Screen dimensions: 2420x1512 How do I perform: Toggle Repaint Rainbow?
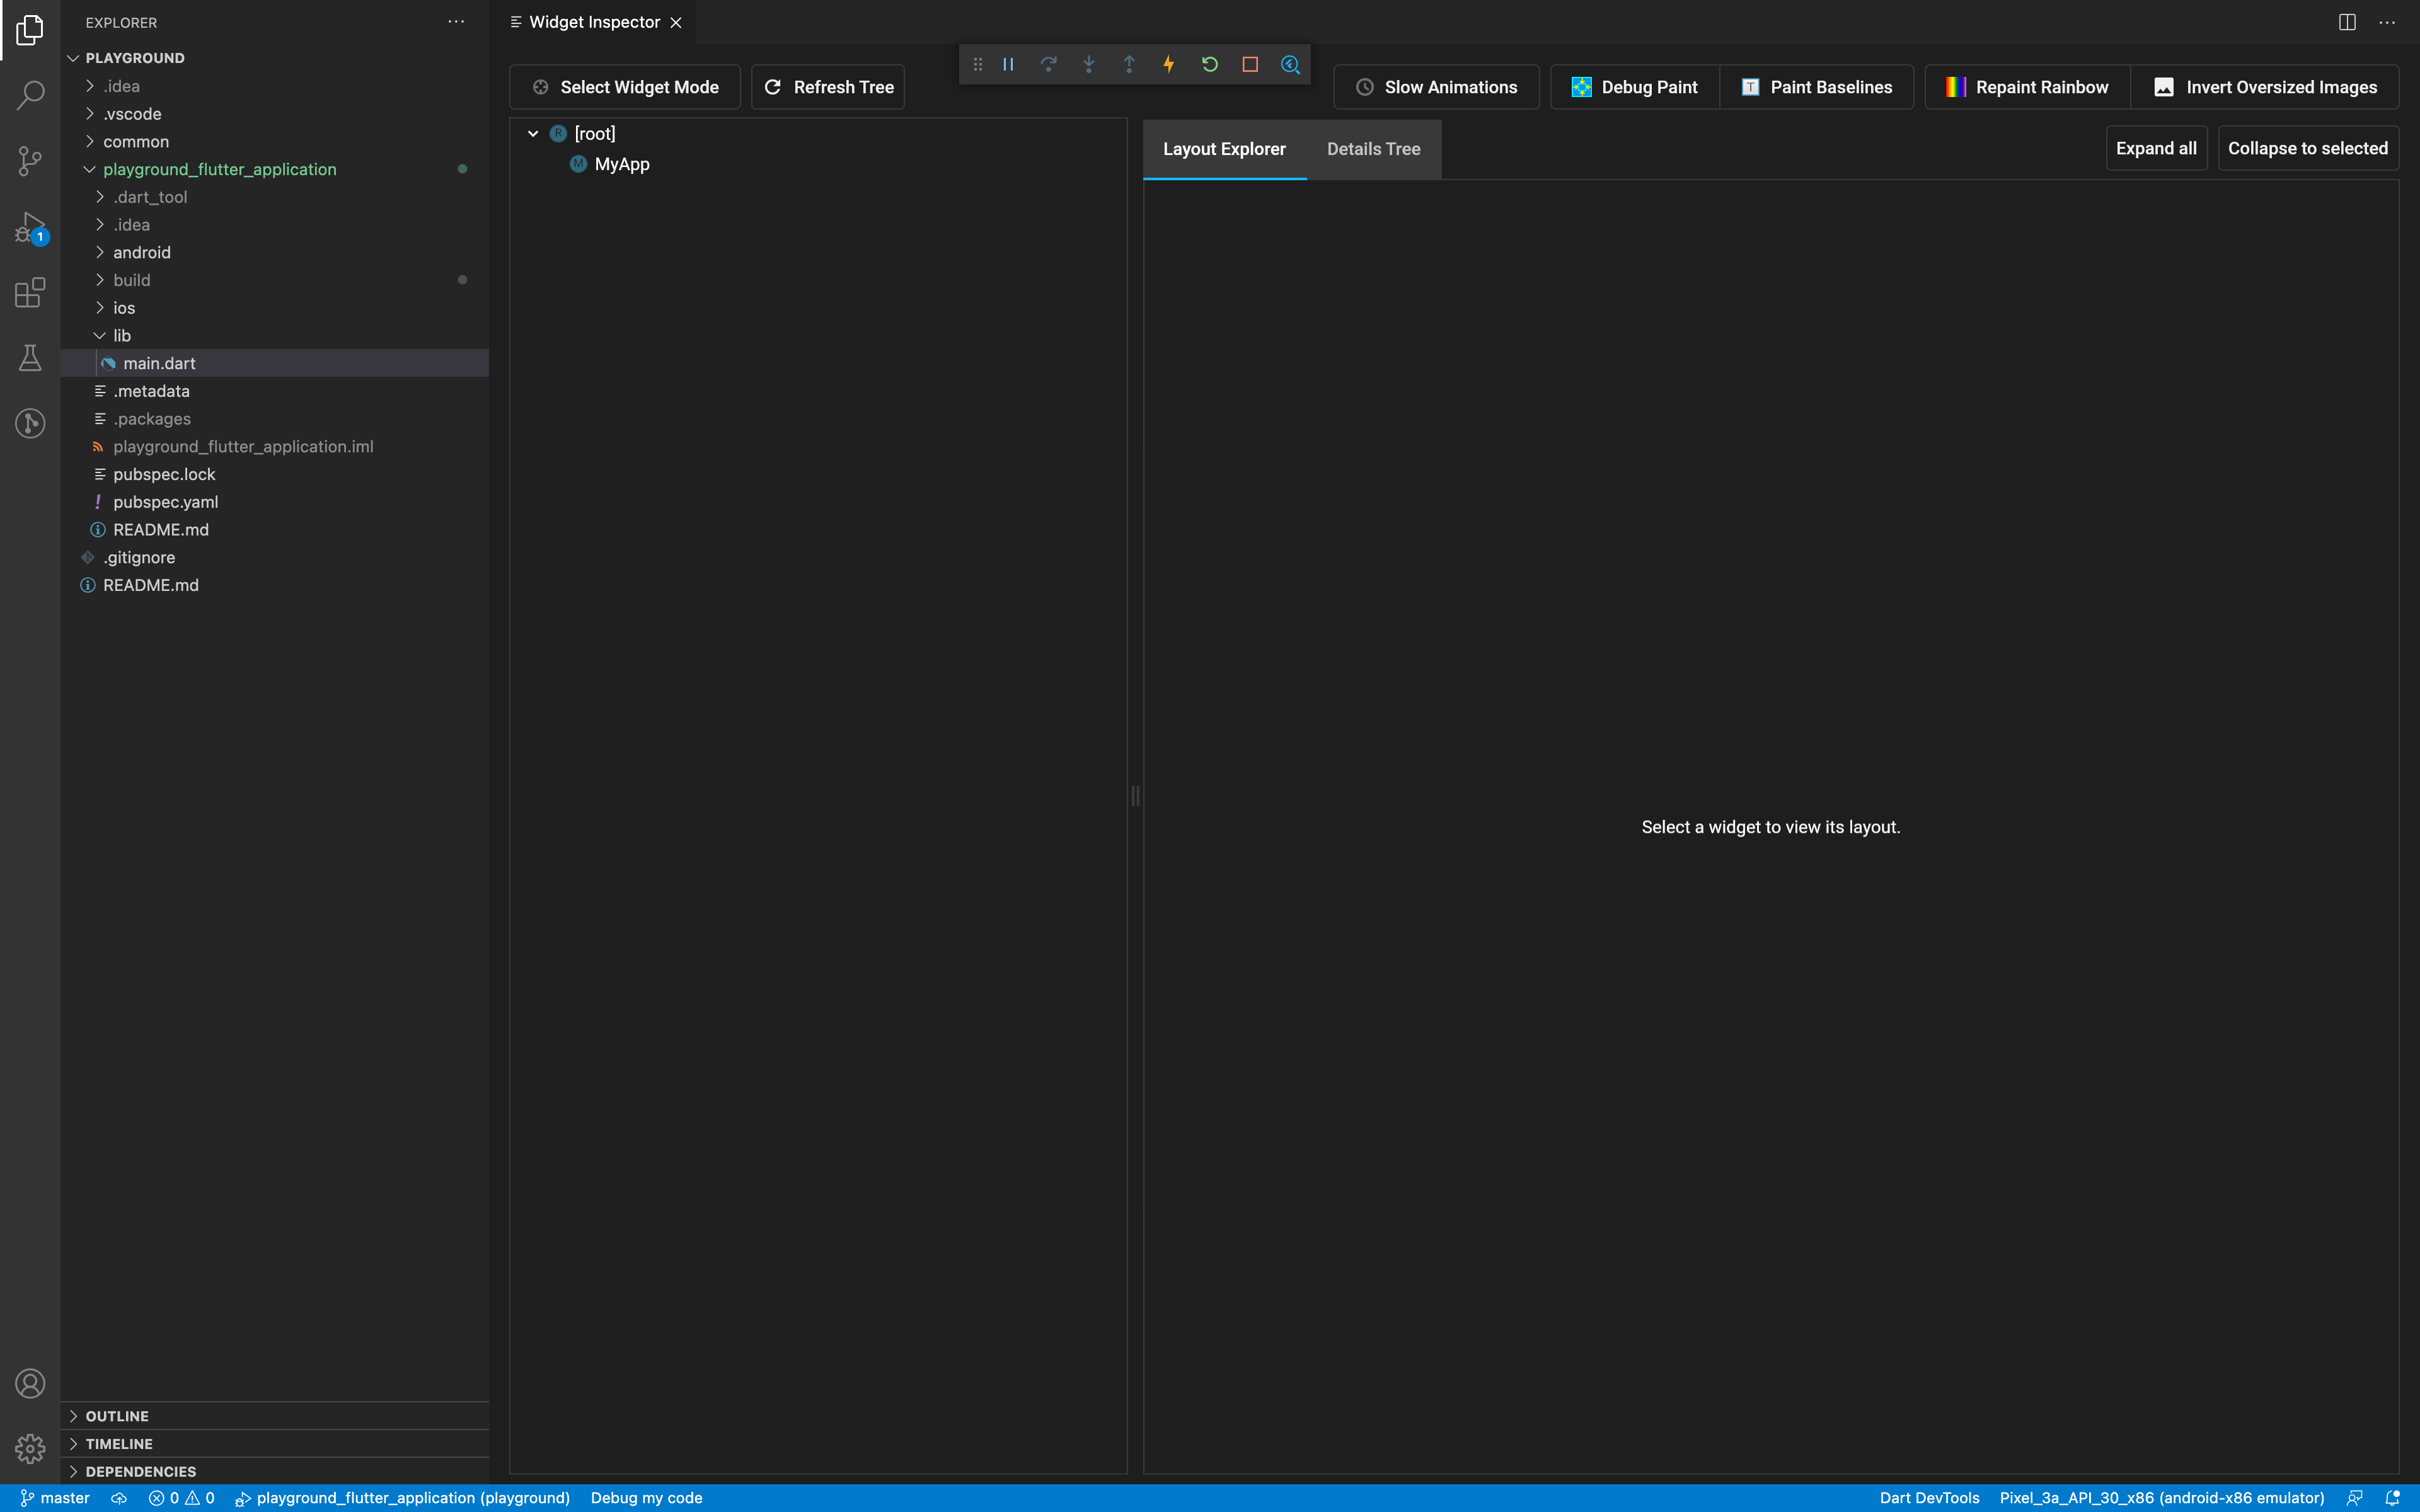(x=2026, y=87)
